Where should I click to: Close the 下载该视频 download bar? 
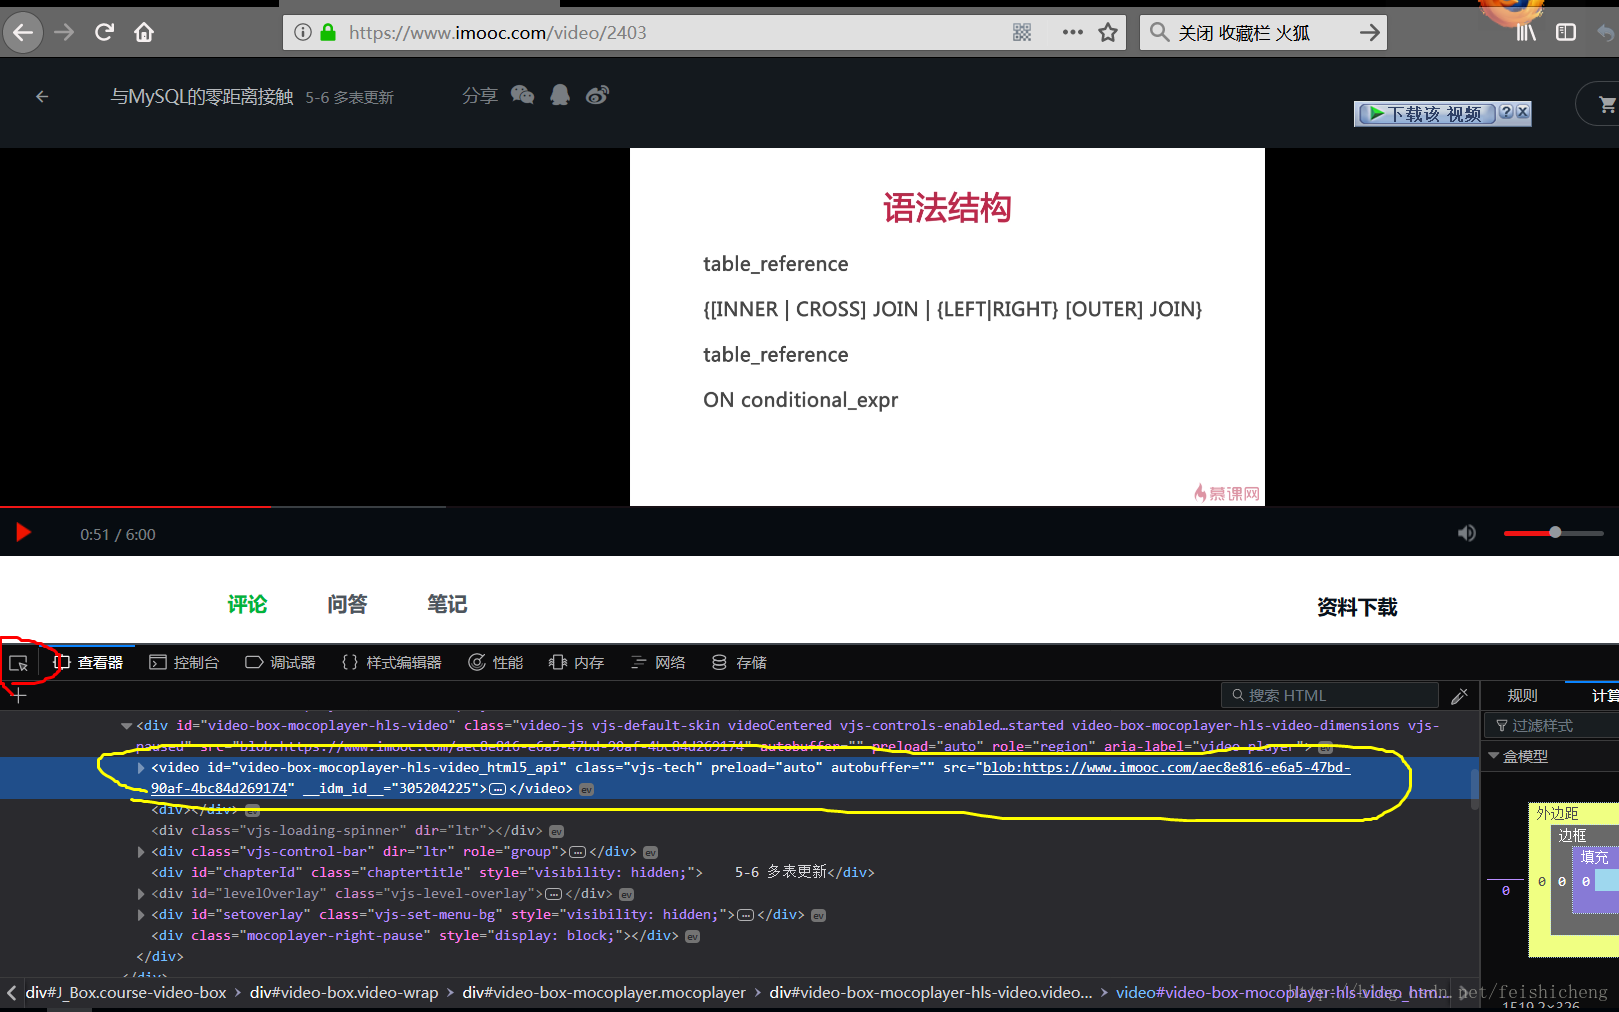[1522, 113]
